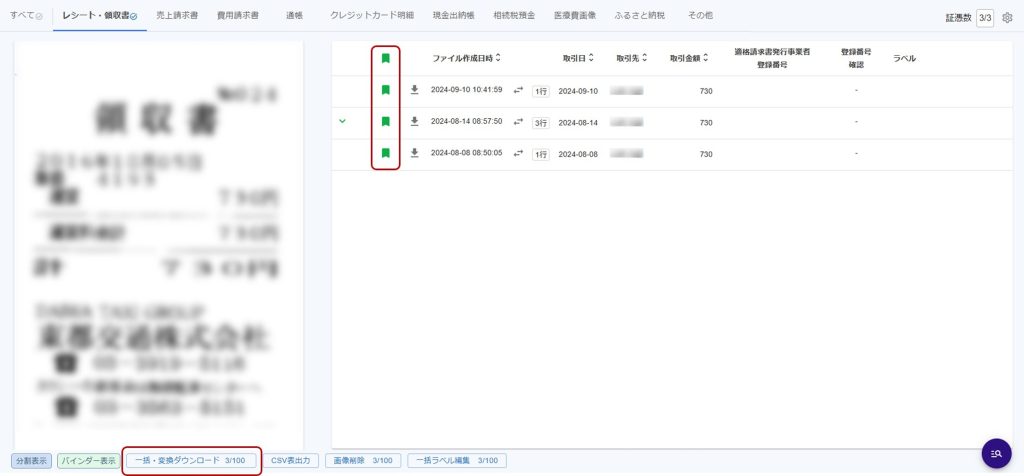Screen dimensions: 1024x476
Task: Open the purple search button at bottom right
Action: click(x=996, y=453)
